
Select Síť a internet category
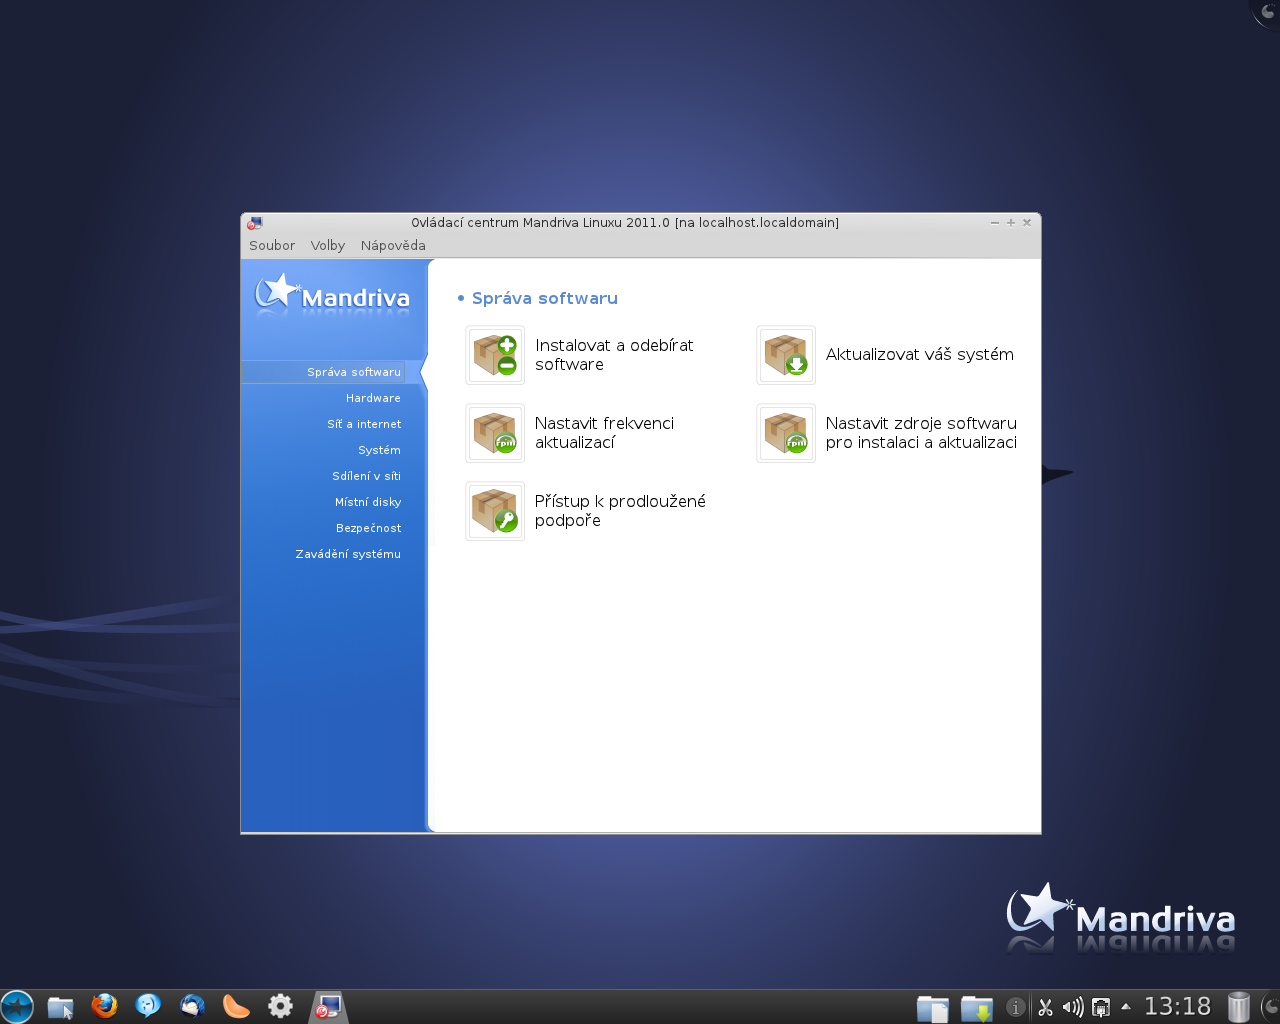pyautogui.click(x=364, y=424)
